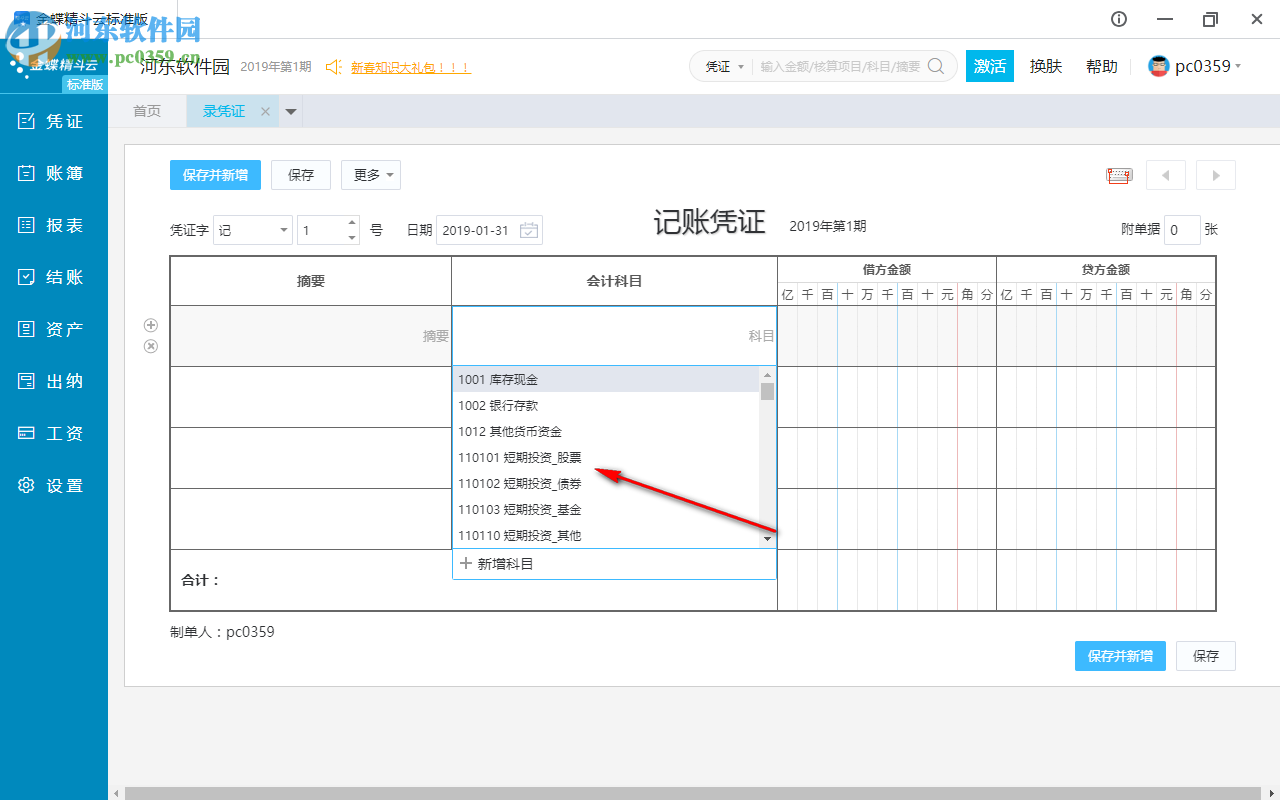Add a new voucher row with the plus icon

pyautogui.click(x=151, y=324)
